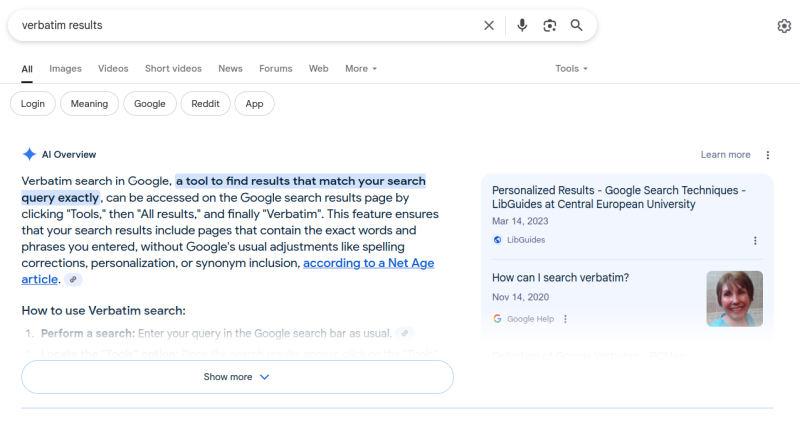Screen dimensions: 800x424
Task: Switch to the Web tab
Action: [318, 68]
